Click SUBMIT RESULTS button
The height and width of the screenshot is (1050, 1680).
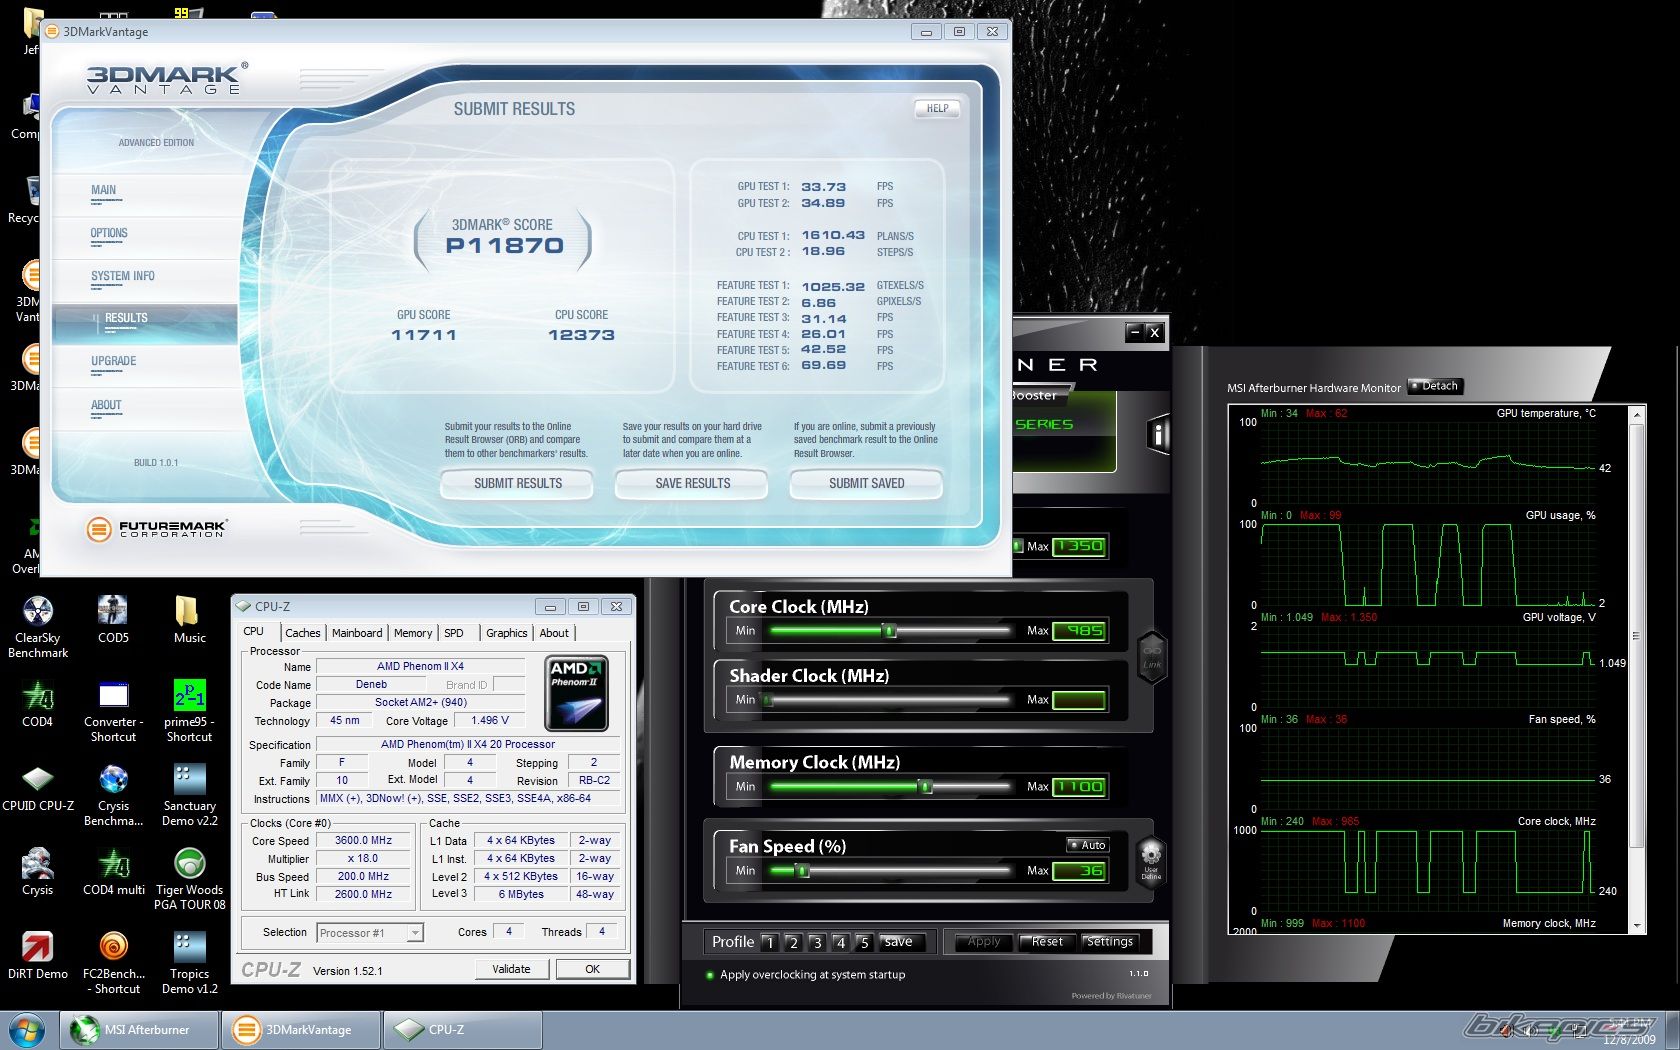(517, 483)
